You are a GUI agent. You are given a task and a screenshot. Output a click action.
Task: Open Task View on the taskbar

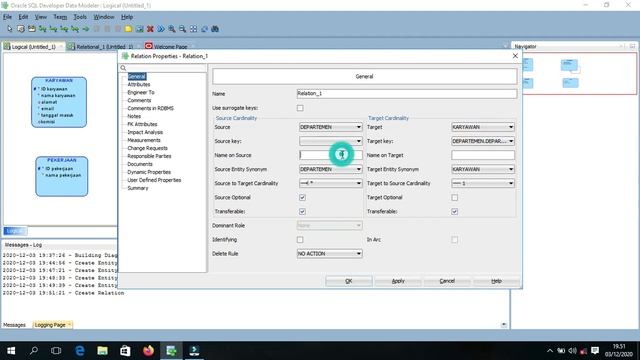pos(56,351)
